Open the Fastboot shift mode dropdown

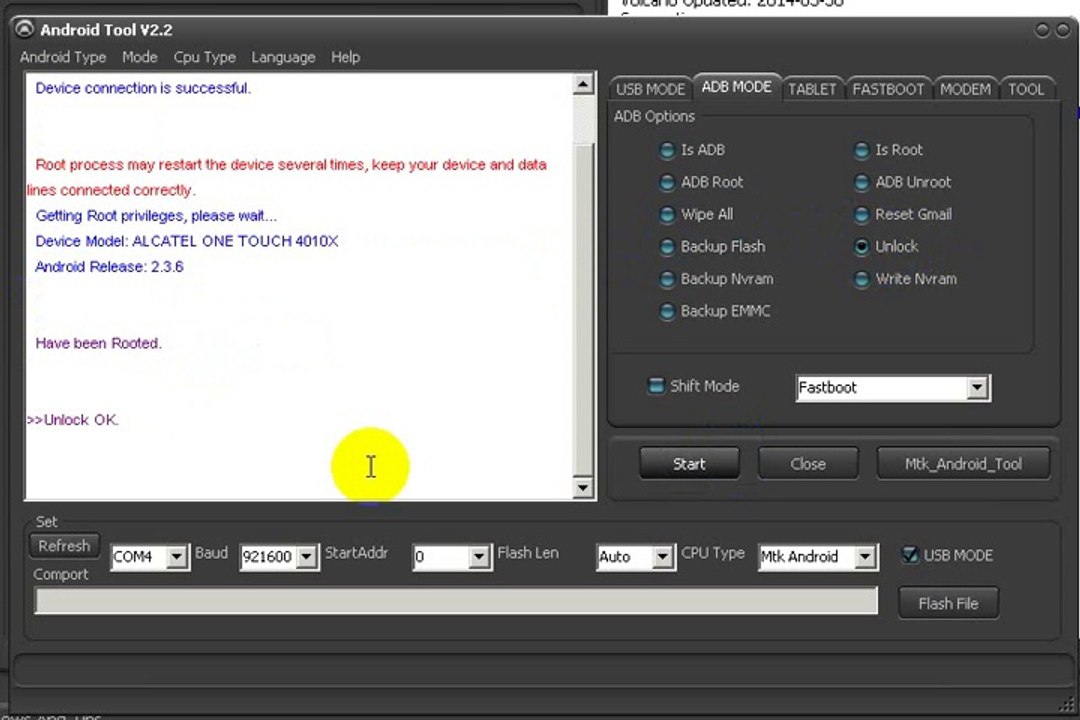[977, 388]
